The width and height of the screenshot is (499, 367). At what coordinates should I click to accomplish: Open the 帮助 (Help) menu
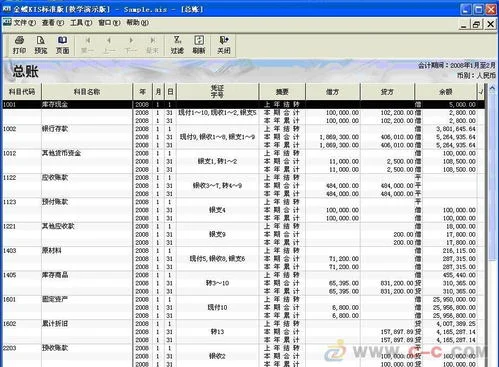click(x=137, y=23)
